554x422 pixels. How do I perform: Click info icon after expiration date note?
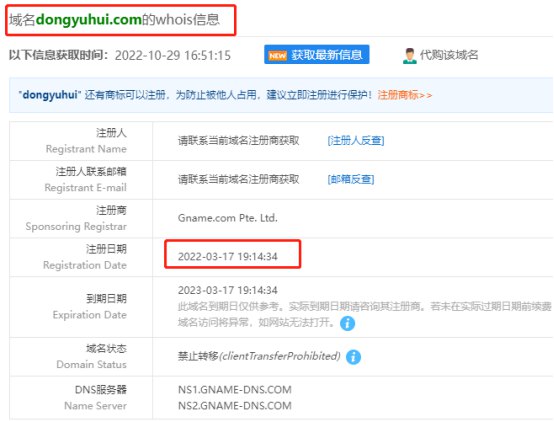(x=347, y=323)
